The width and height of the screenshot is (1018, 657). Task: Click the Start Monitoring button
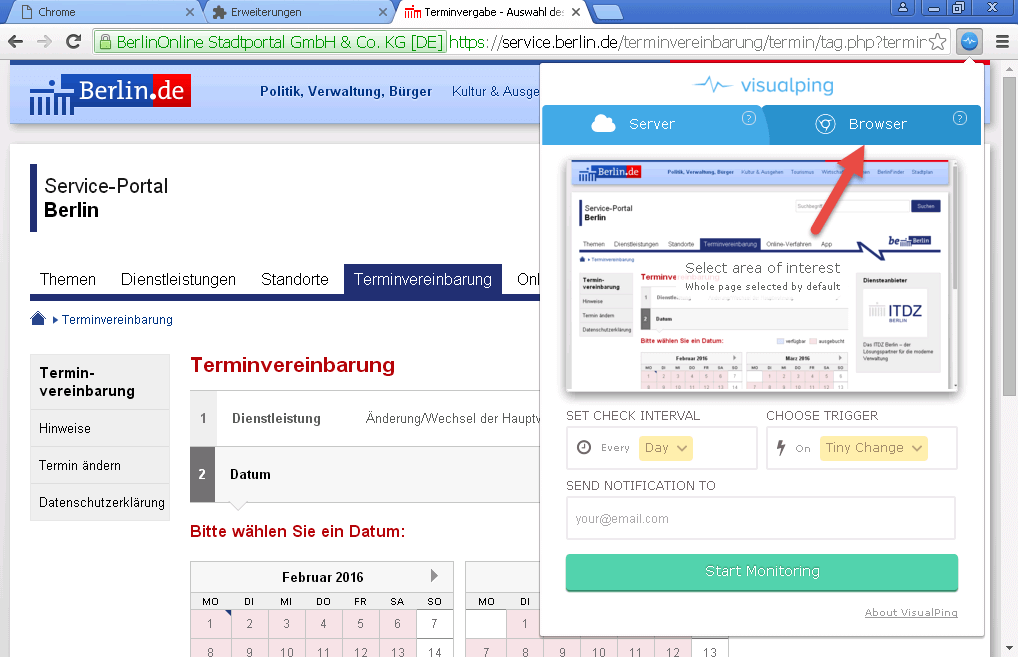pyautogui.click(x=762, y=572)
